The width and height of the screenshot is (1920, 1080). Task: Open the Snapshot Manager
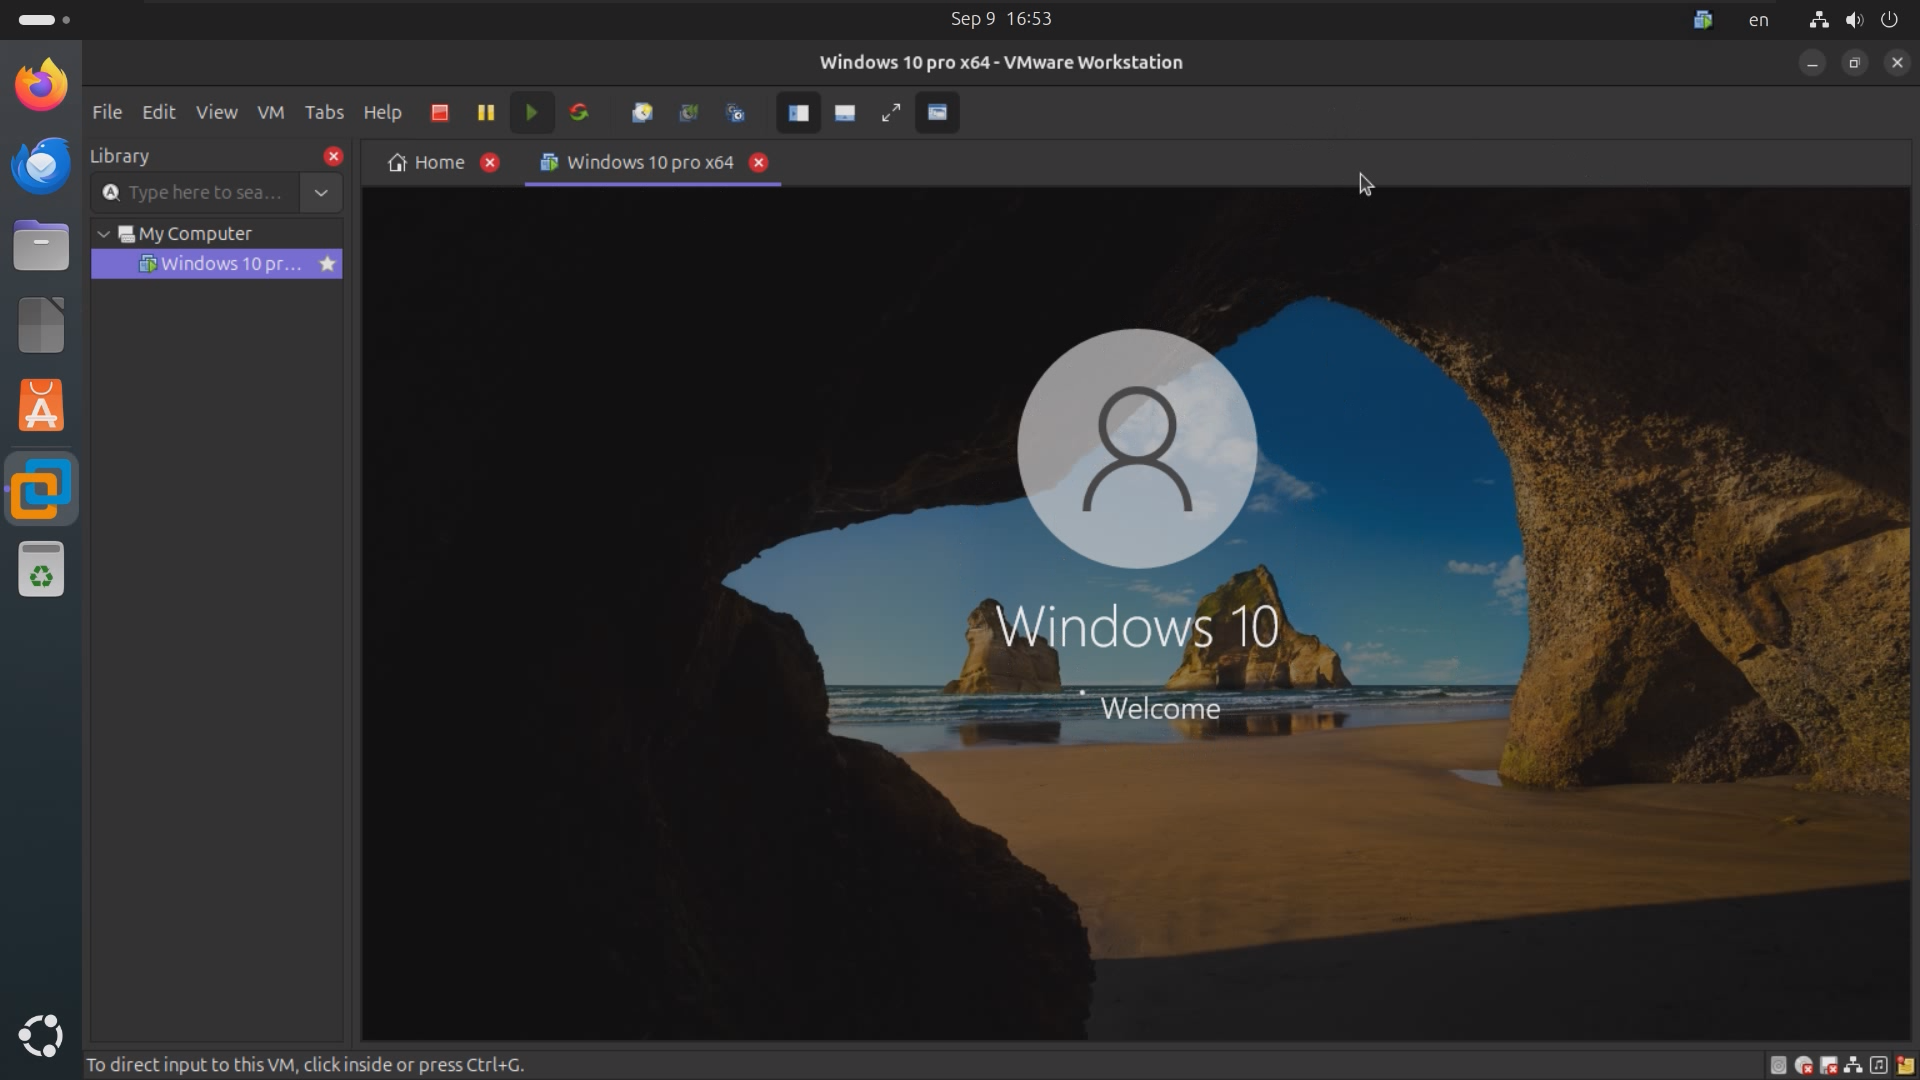[x=736, y=113]
